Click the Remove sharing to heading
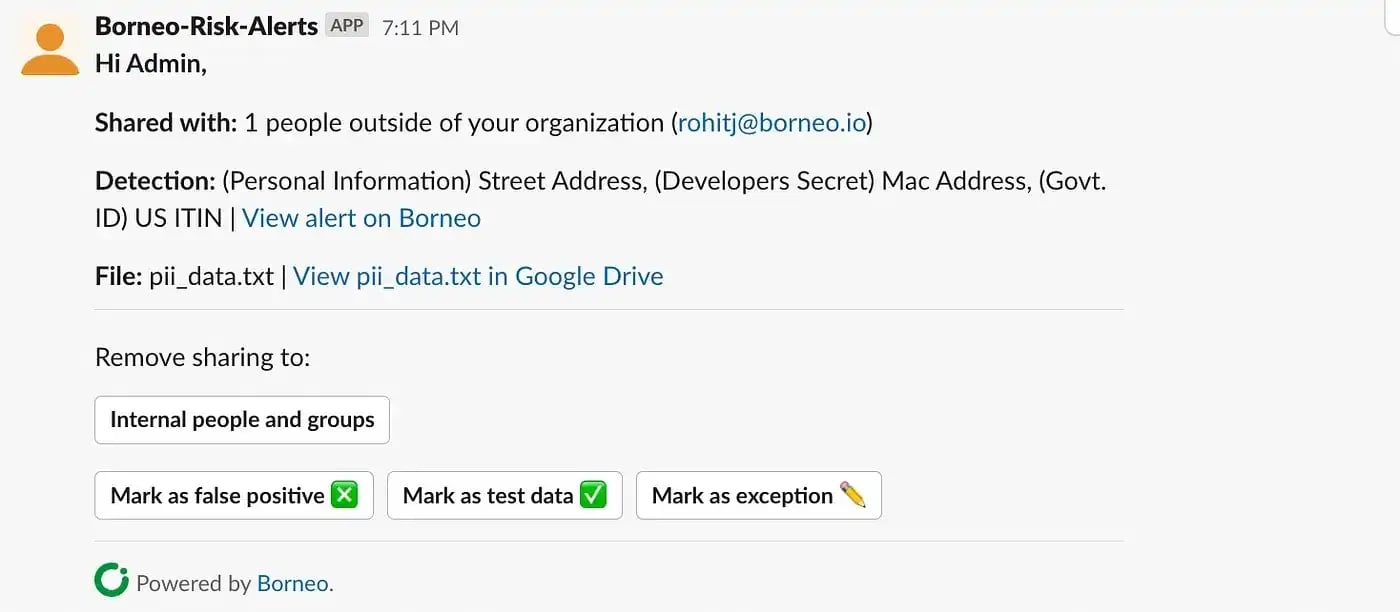Screen dimensions: 1400x612 (x=203, y=357)
